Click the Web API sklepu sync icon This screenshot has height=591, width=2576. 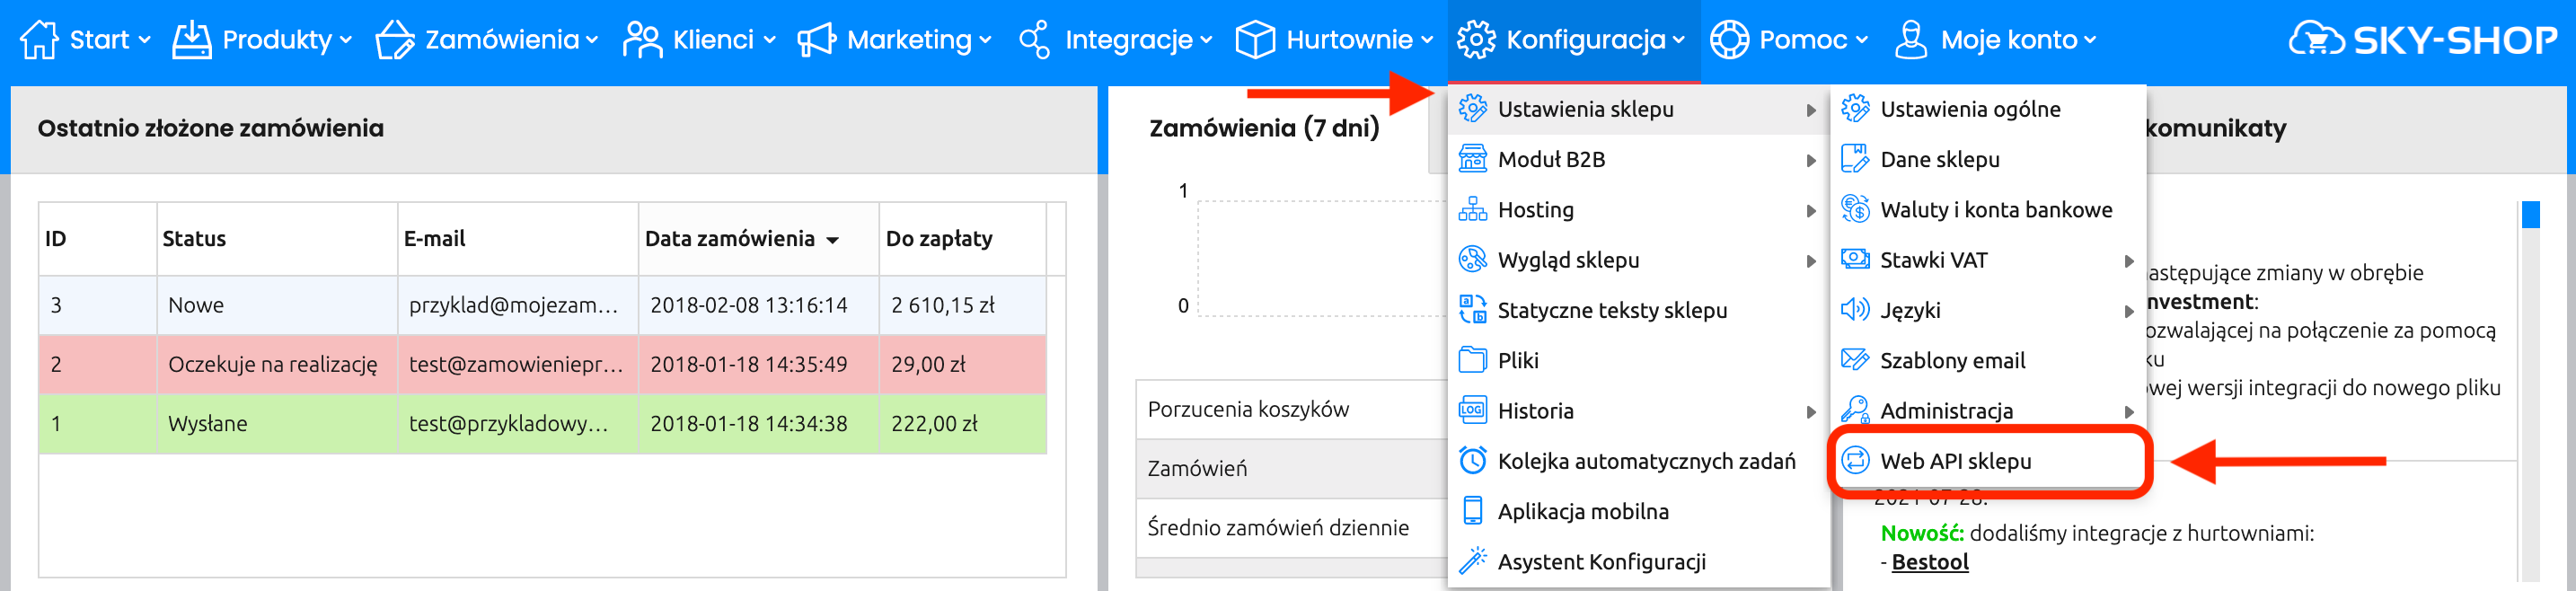[1855, 461]
